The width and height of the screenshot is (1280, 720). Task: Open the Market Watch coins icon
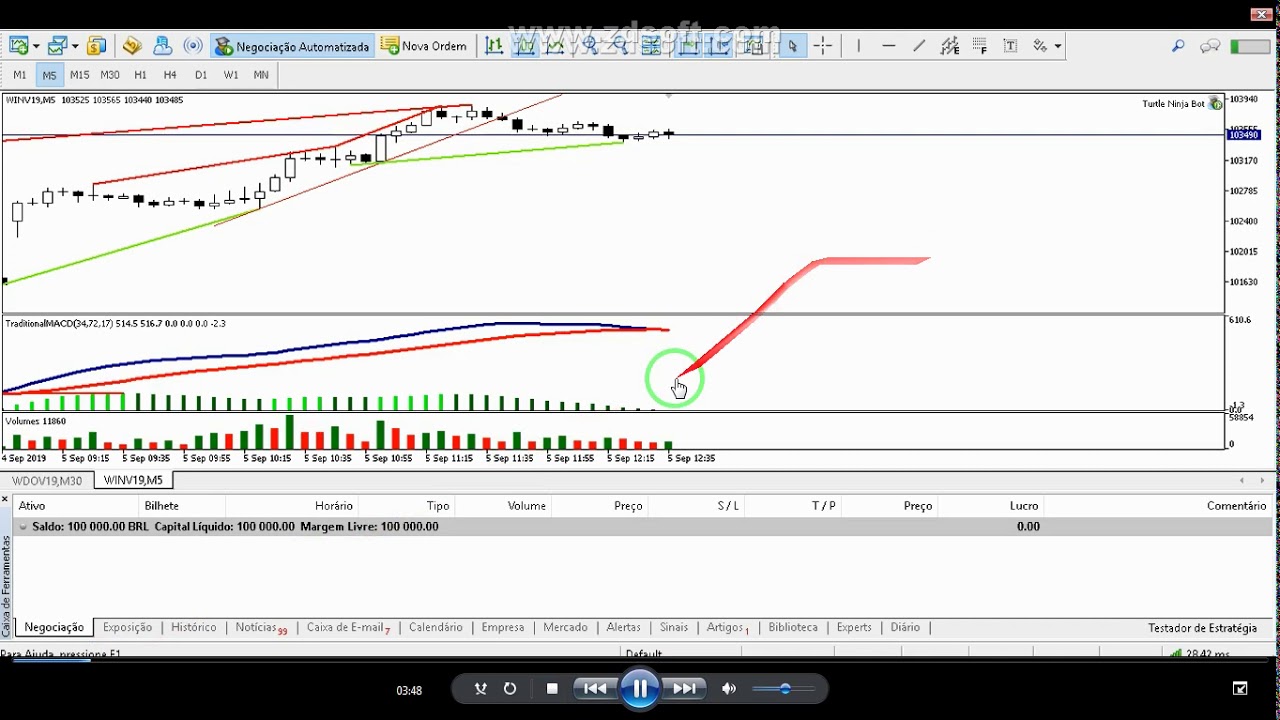[x=97, y=46]
